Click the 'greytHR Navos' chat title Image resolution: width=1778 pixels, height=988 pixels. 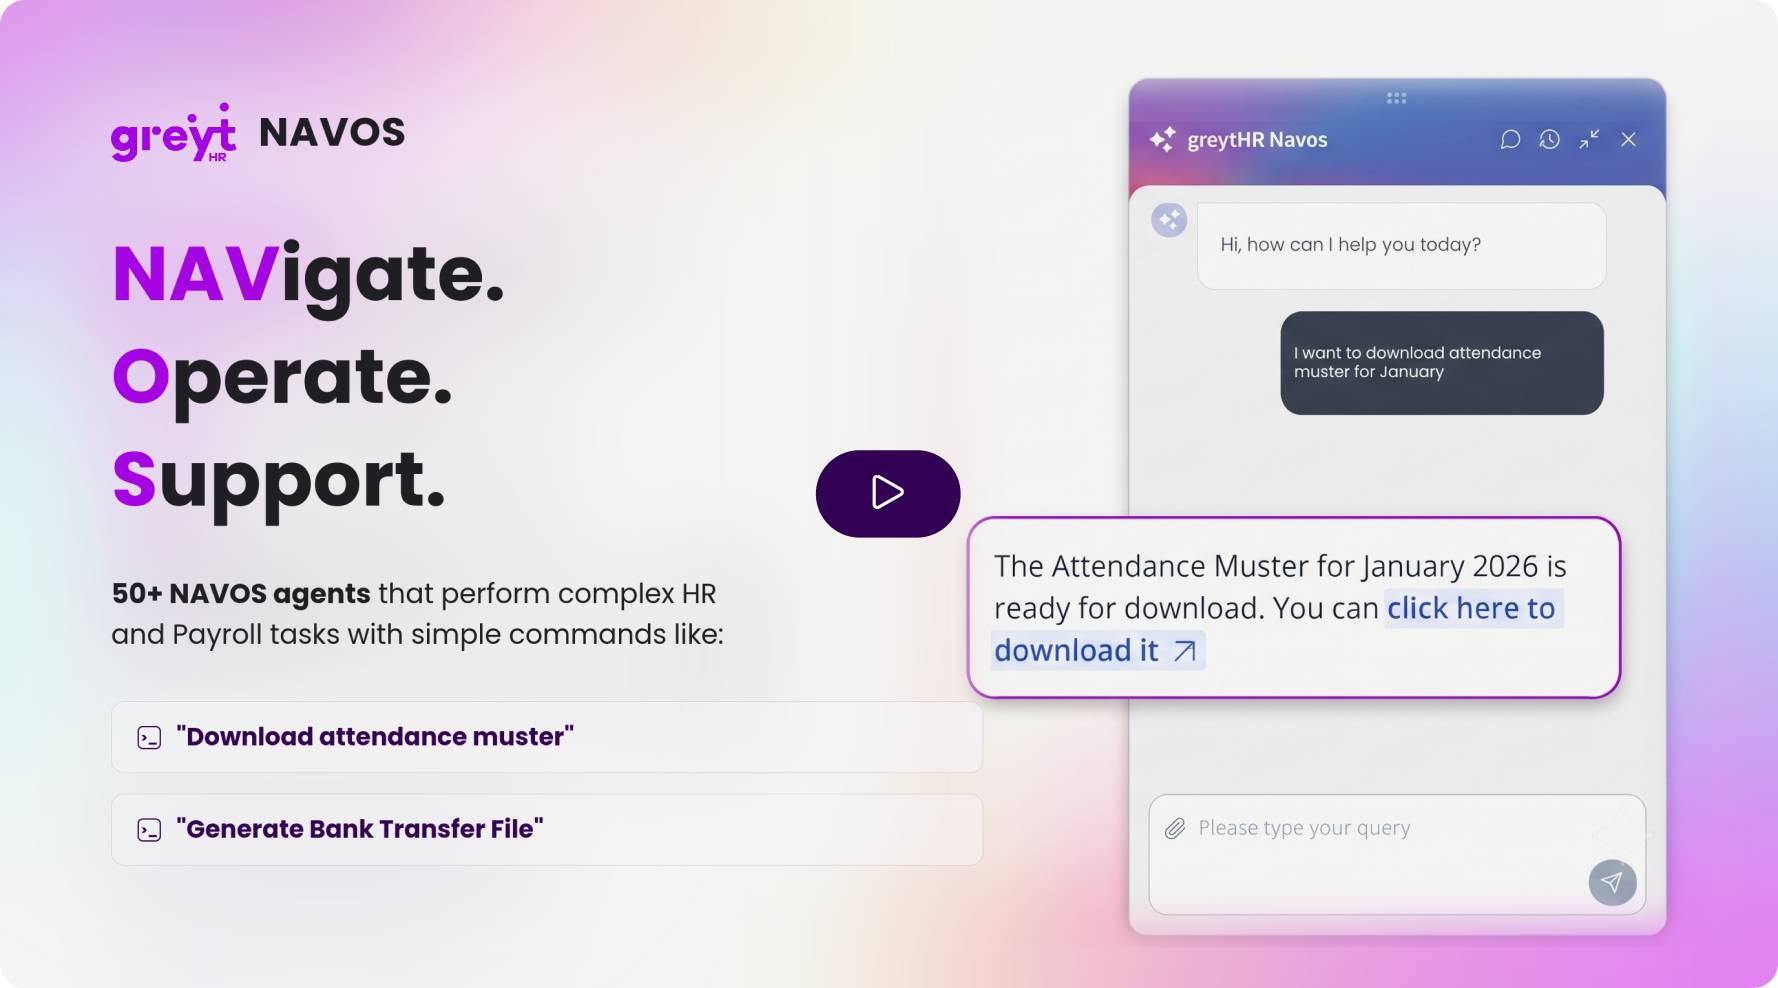point(1257,140)
